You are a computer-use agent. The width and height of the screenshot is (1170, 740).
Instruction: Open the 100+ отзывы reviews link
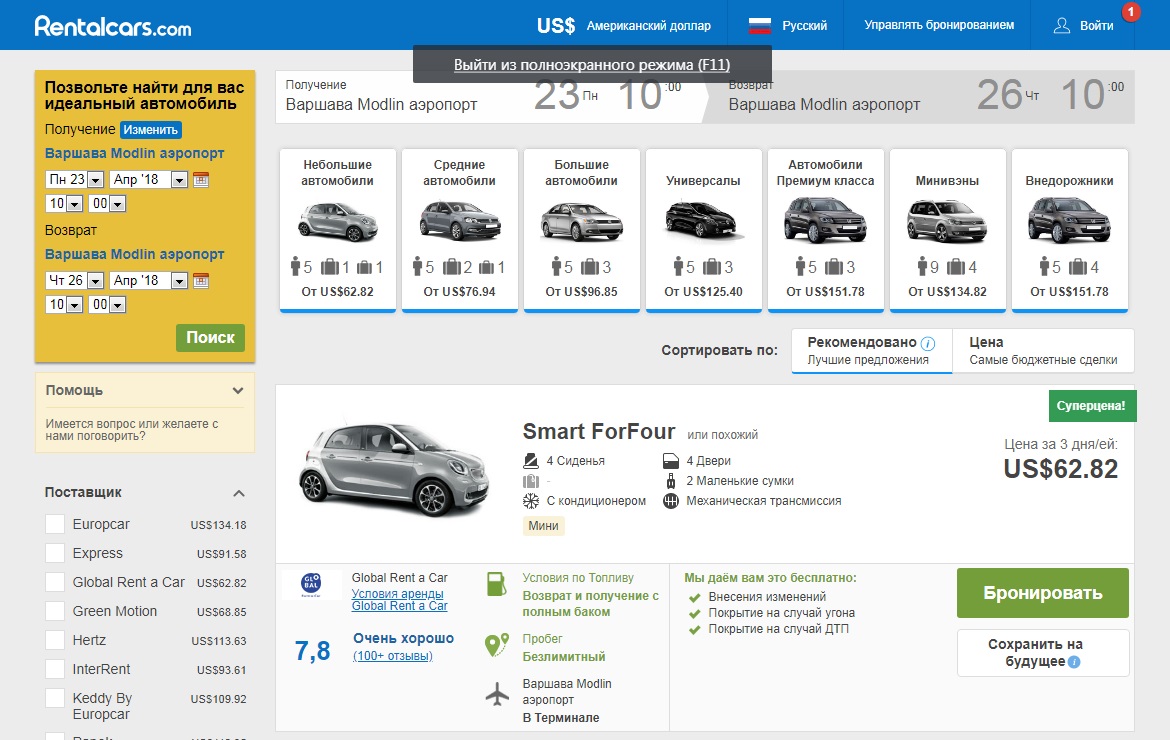point(392,656)
